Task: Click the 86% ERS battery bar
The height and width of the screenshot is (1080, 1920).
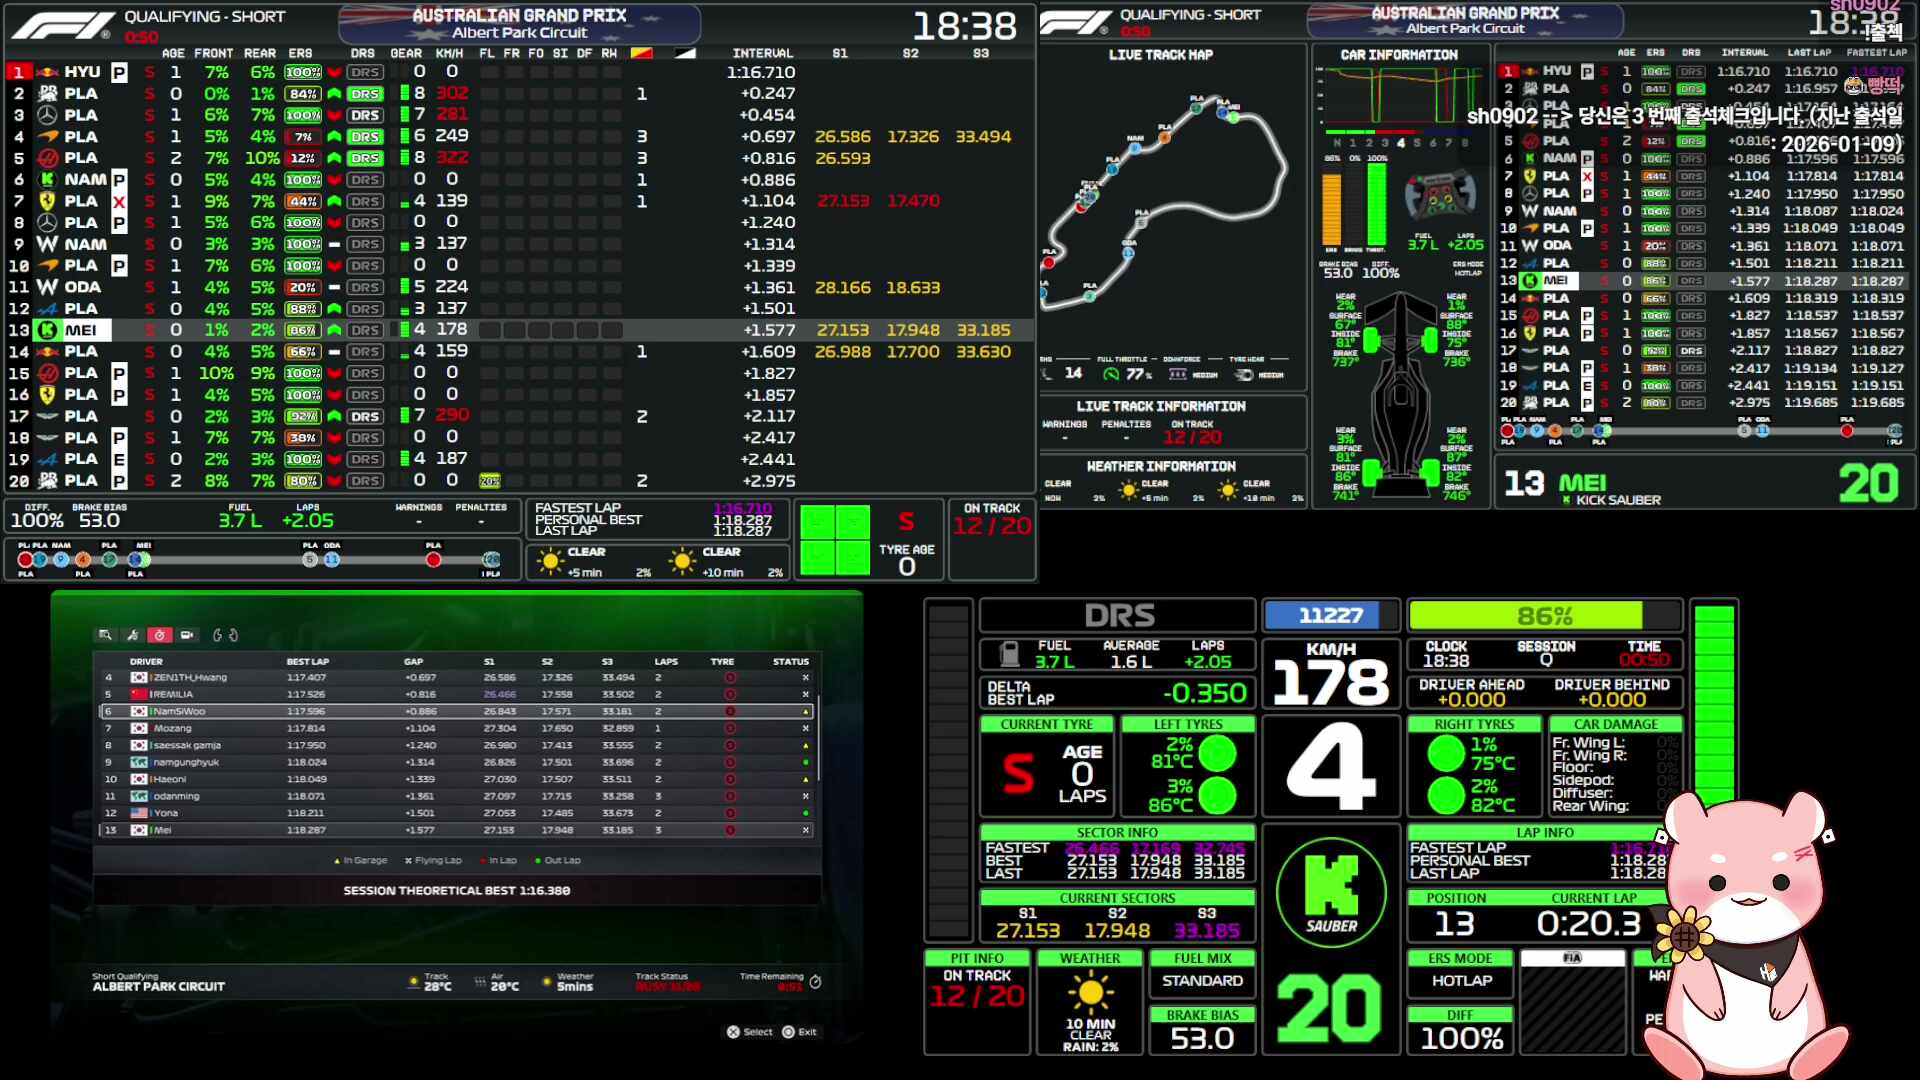Action: (1544, 616)
